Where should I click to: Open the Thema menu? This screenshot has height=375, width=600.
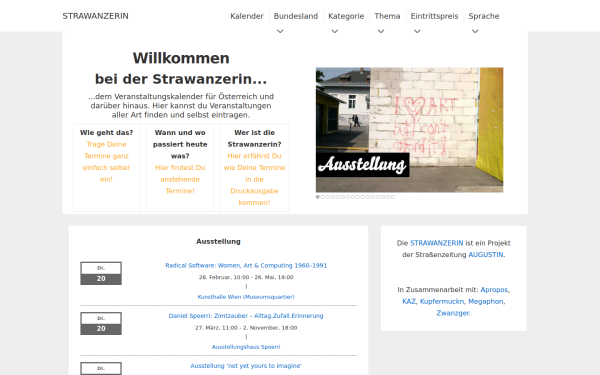(x=387, y=16)
